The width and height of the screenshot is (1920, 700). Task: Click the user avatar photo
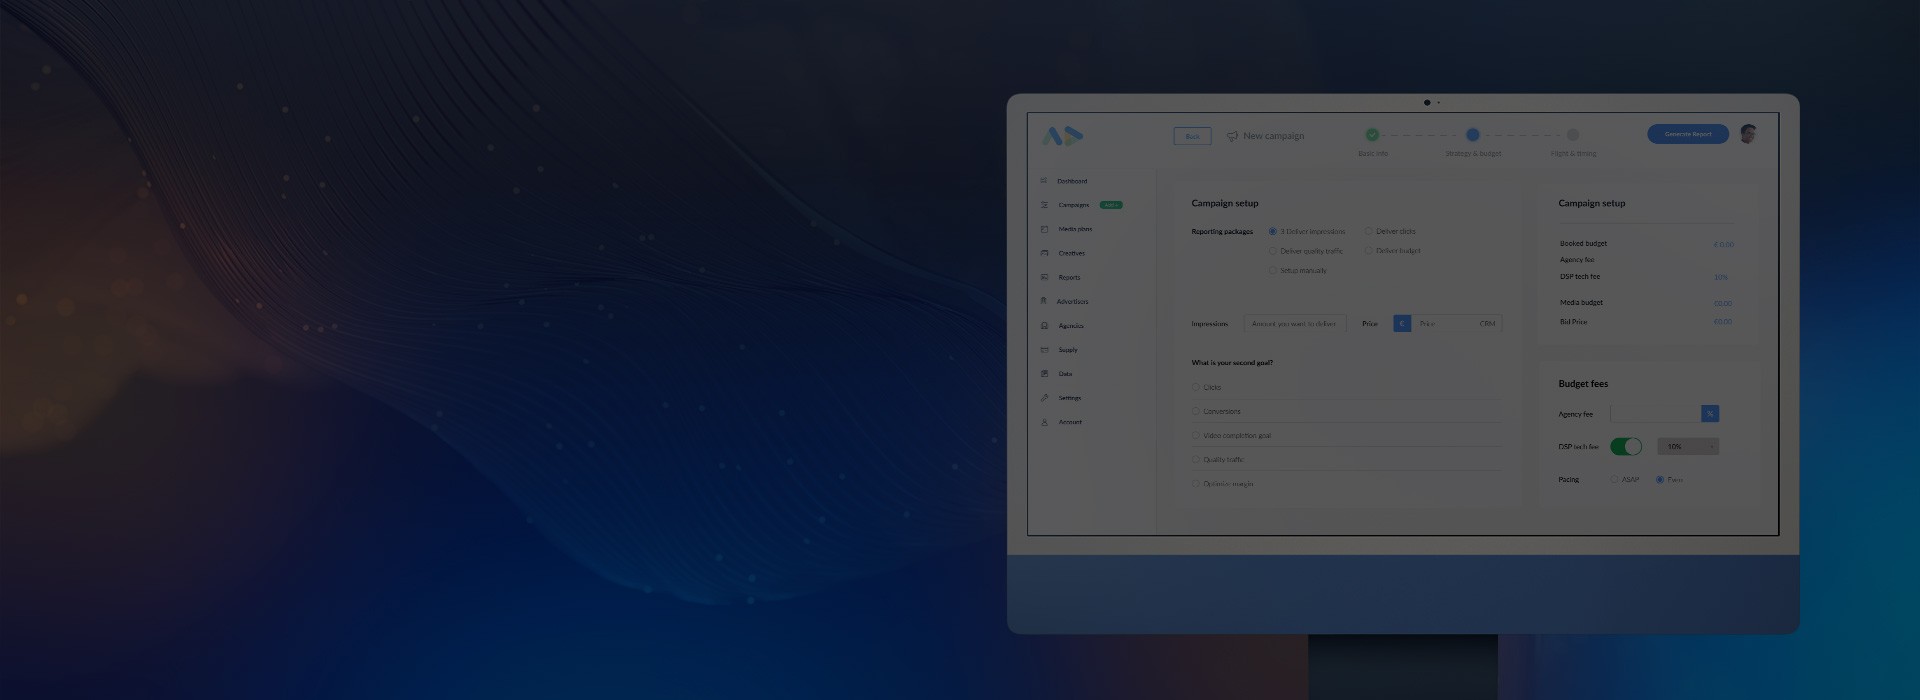[x=1748, y=134]
